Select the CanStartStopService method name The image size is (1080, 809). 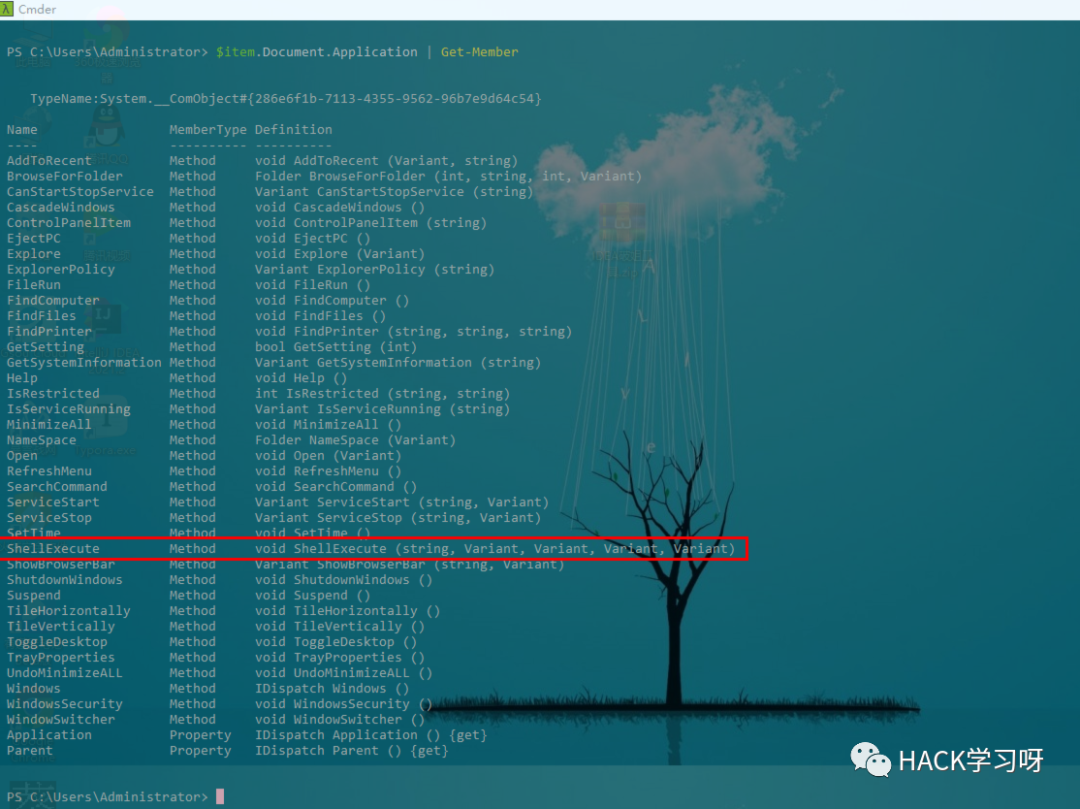[80, 191]
